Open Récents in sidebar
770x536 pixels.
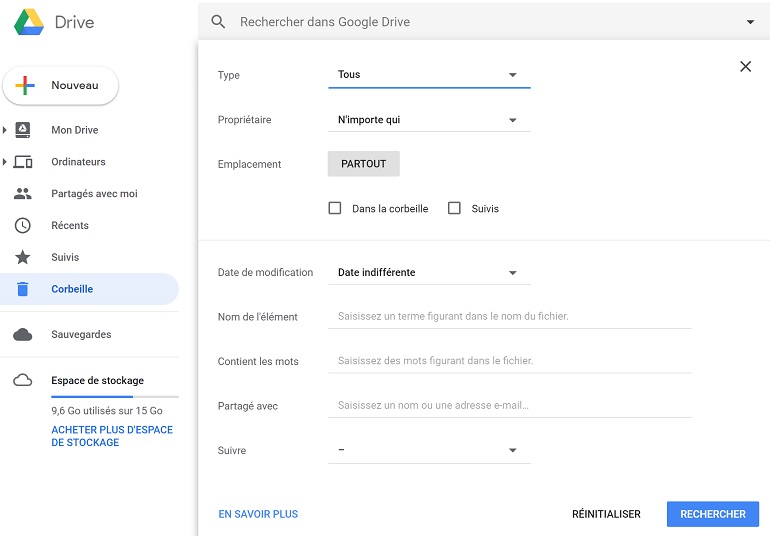pos(70,226)
